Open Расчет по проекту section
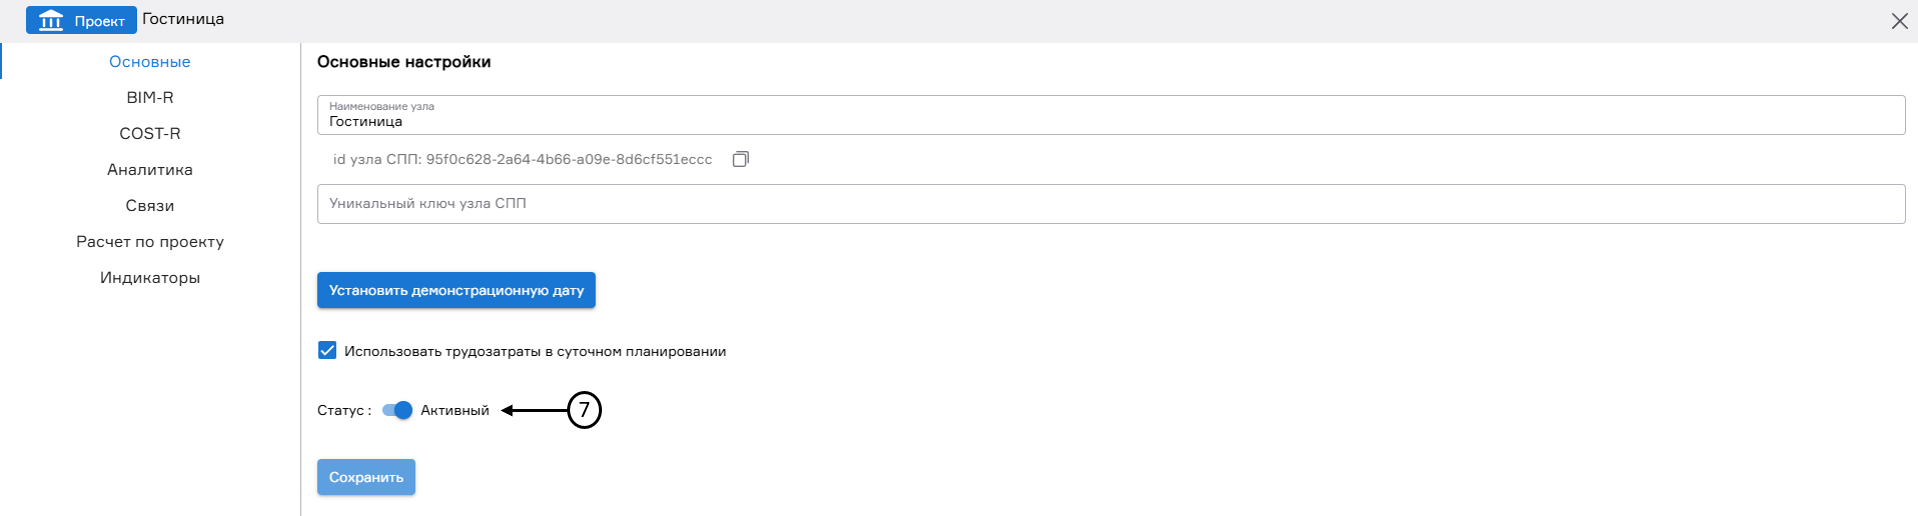 150,242
